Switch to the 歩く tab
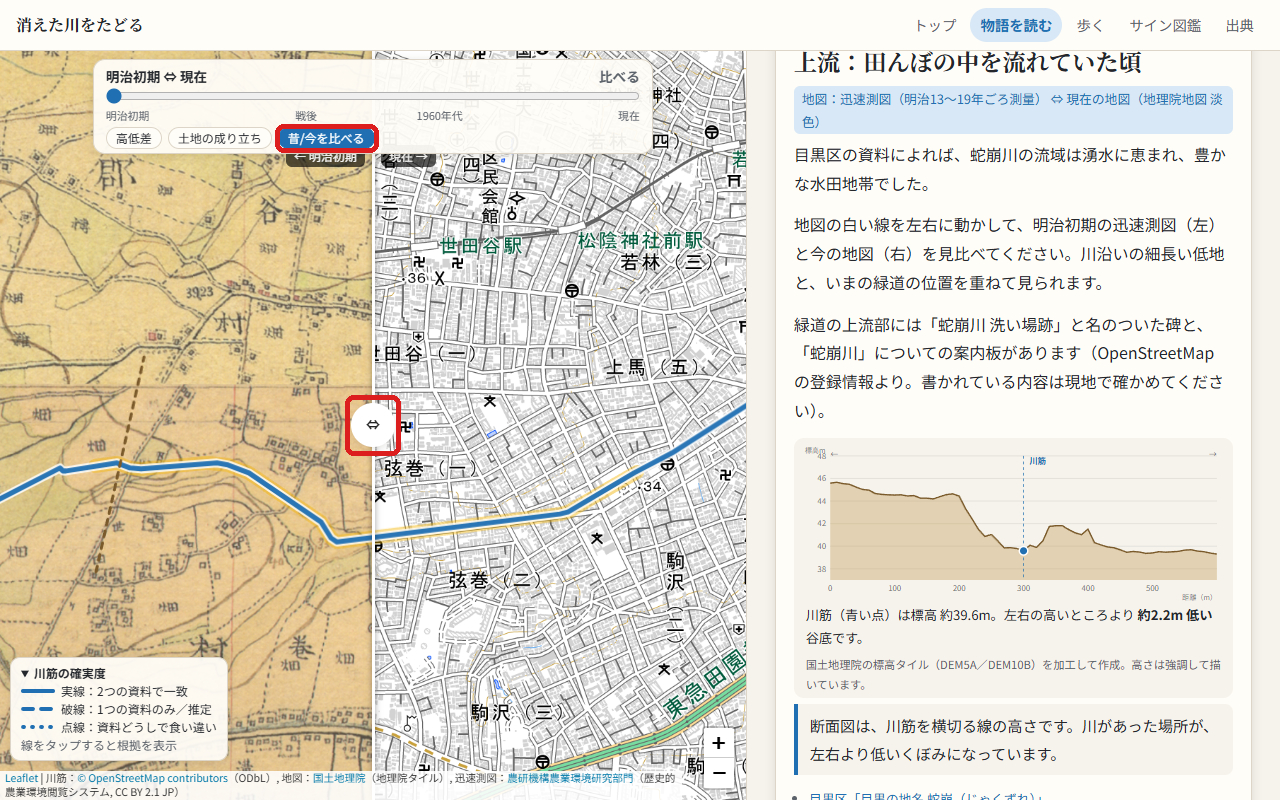This screenshot has width=1280, height=800. pyautogui.click(x=1090, y=26)
